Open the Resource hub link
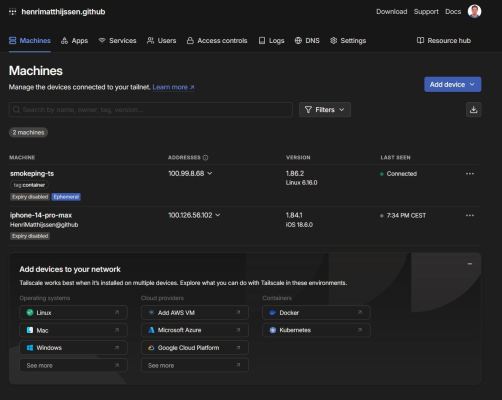The image size is (502, 400). (444, 41)
